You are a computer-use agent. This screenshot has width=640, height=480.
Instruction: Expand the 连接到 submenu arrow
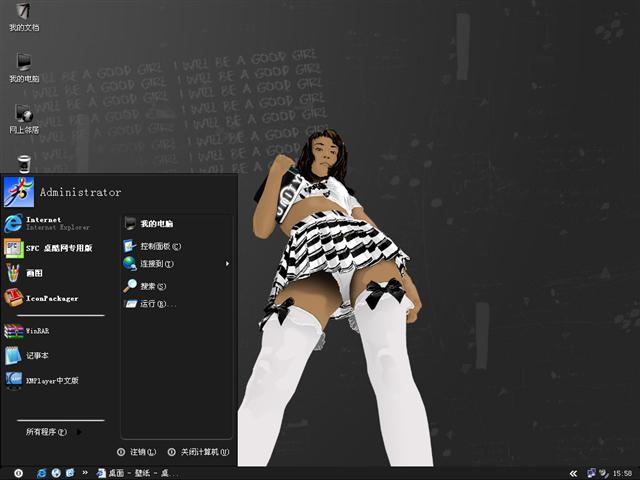(227, 264)
